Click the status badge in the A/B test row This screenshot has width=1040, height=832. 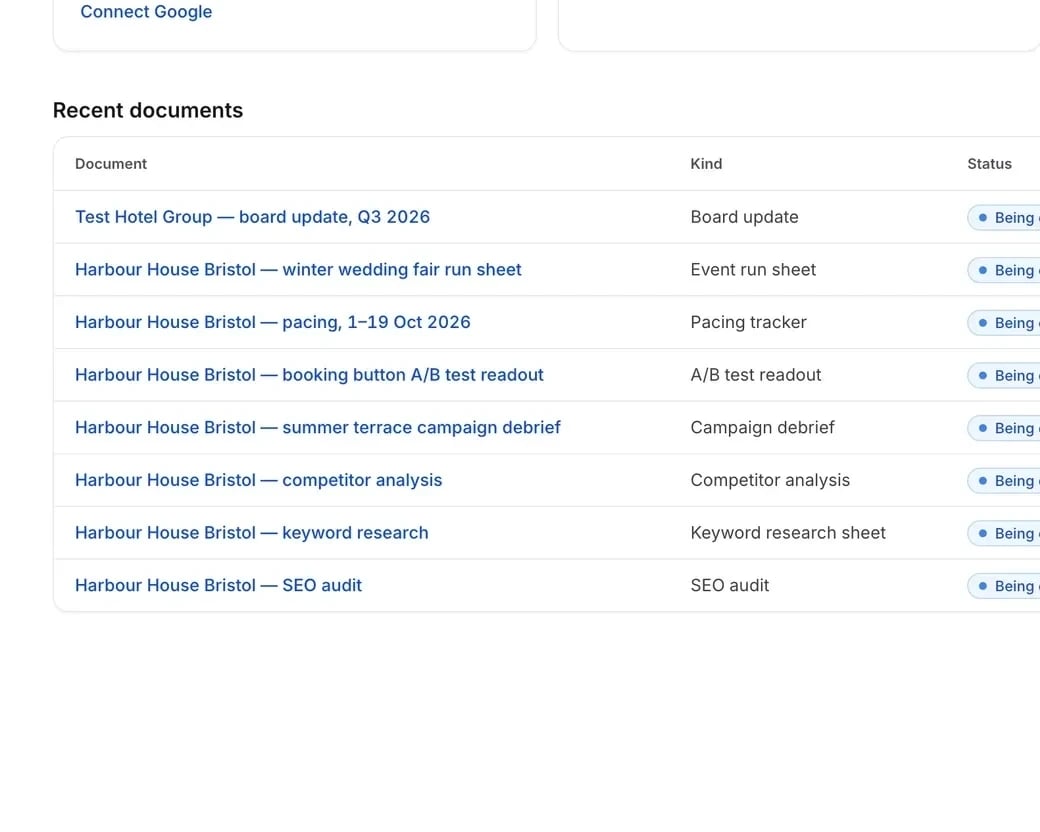pos(1004,376)
